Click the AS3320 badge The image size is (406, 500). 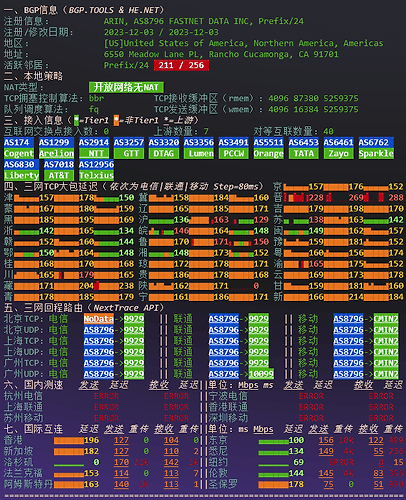pyautogui.click(x=164, y=142)
